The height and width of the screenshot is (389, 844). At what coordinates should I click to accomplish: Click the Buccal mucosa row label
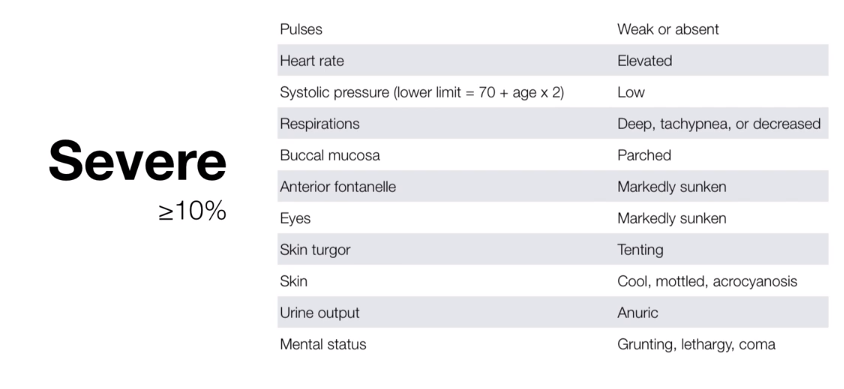coord(329,155)
